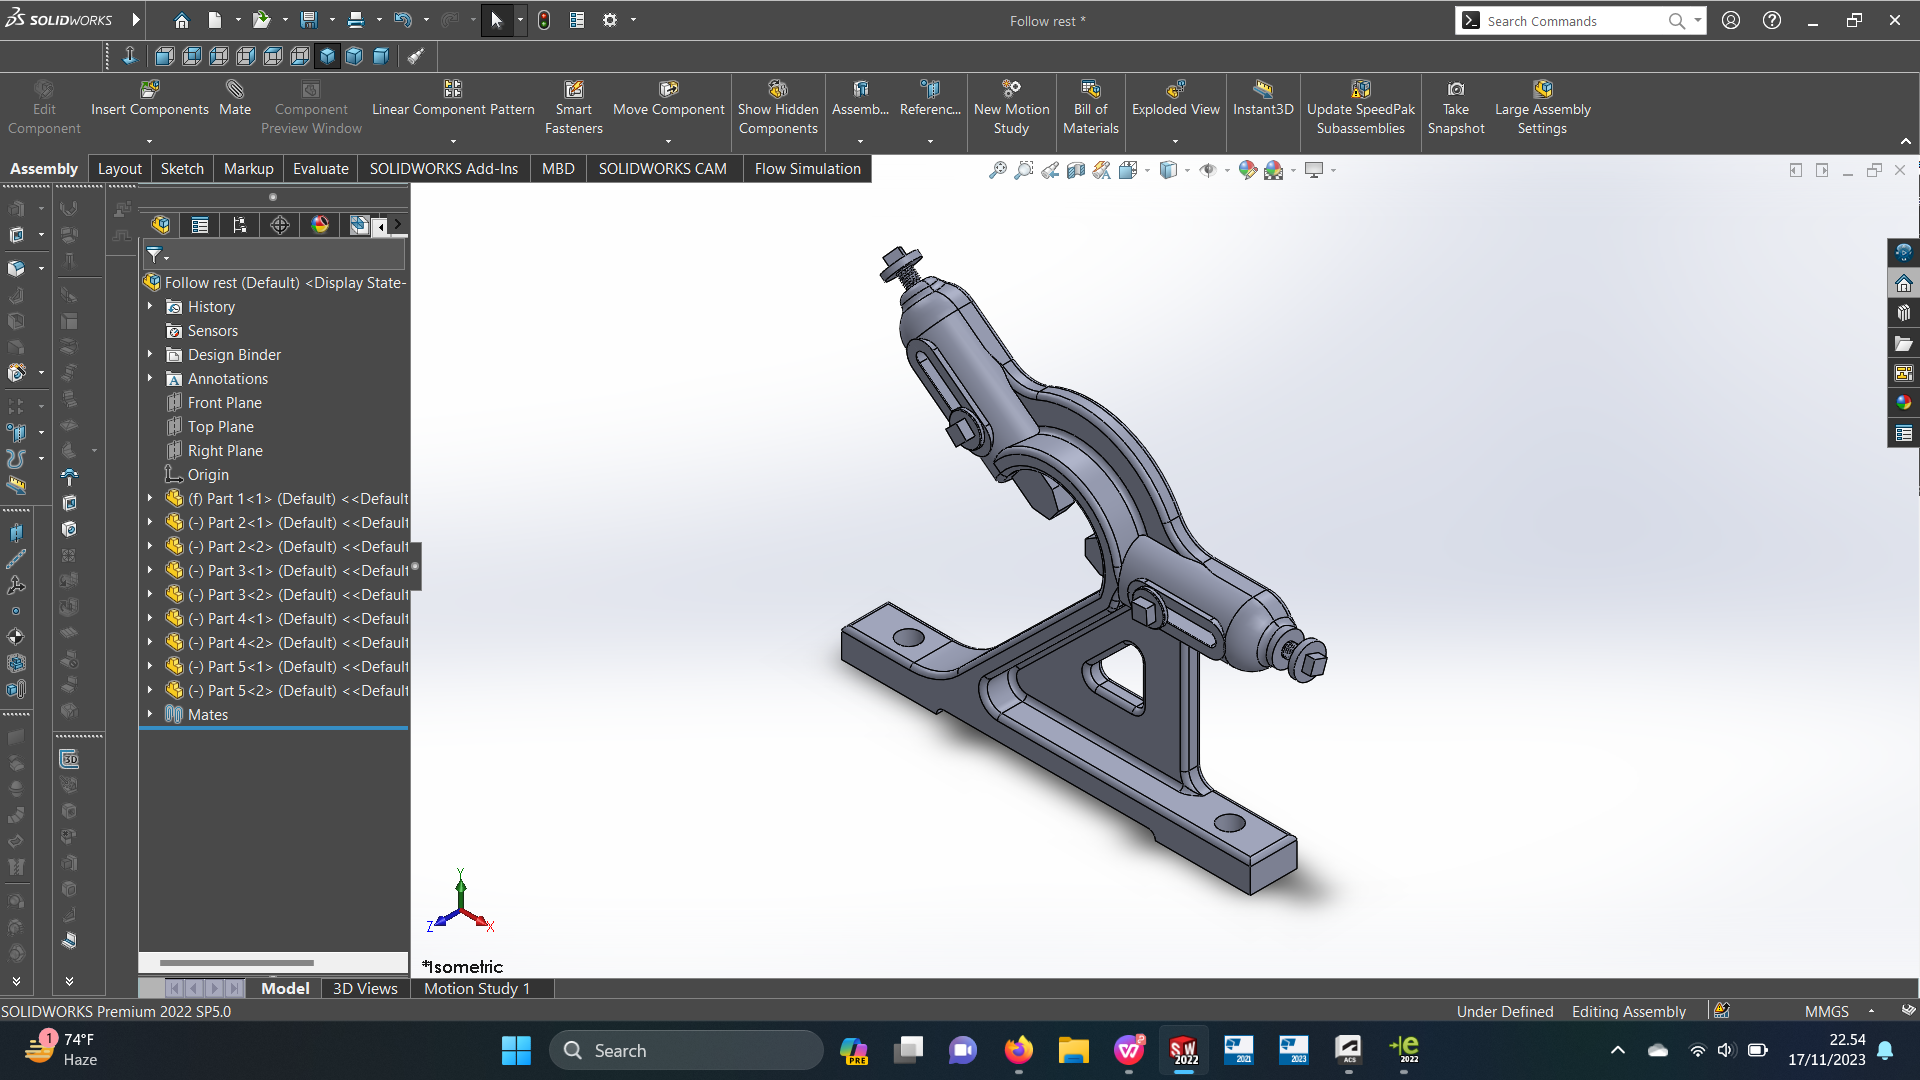Click the Print icon
Image resolution: width=1920 pixels, height=1080 pixels.
pos(355,20)
